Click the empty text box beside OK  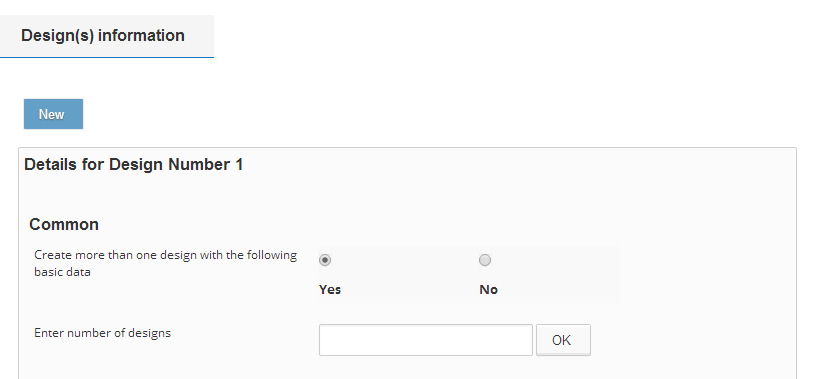[x=426, y=340]
